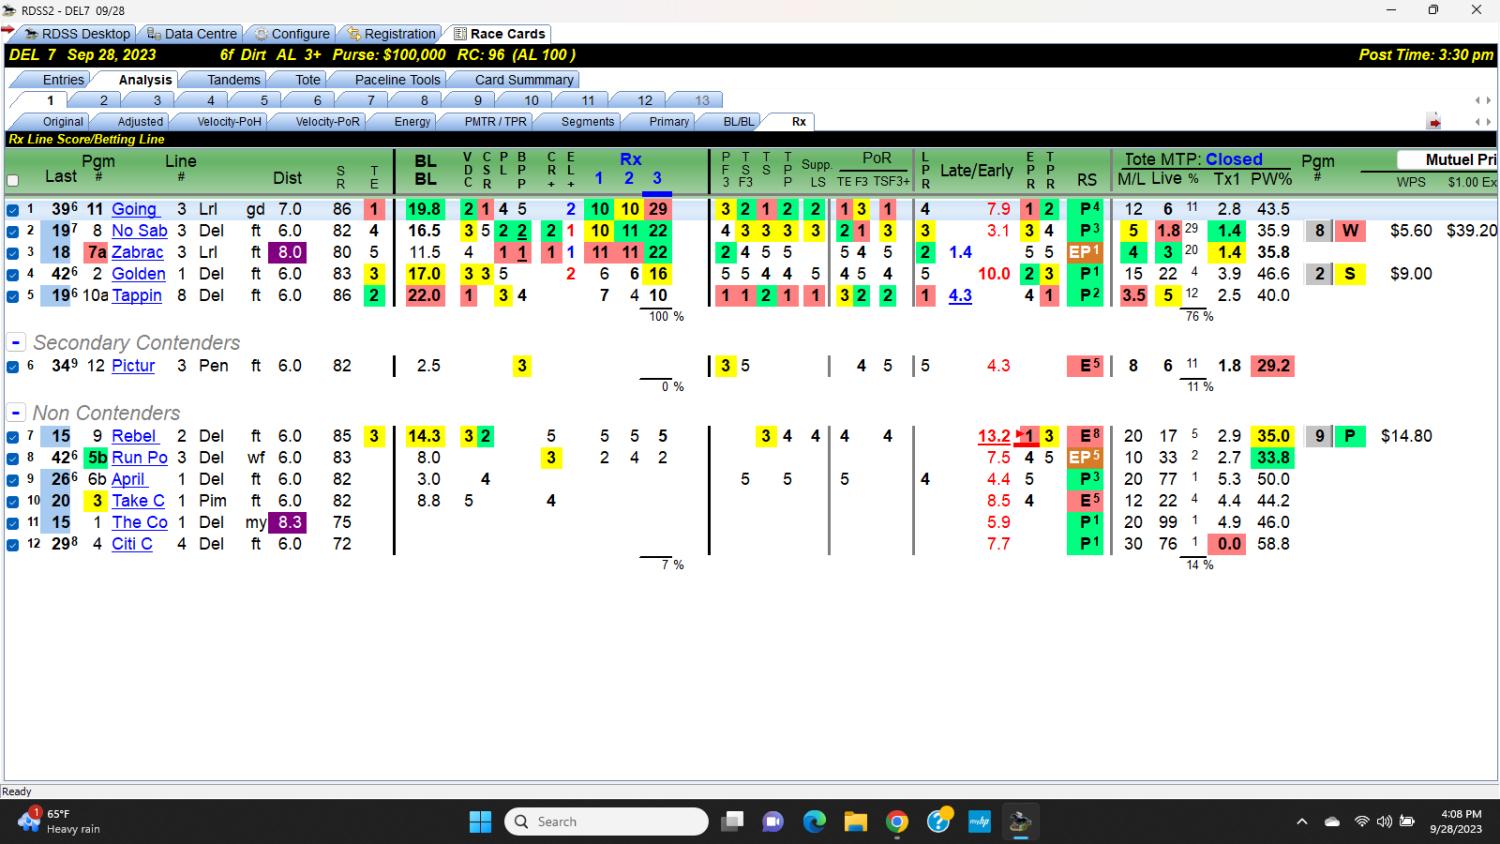Click the battery status tray icon
This screenshot has width=1500, height=844.
[1407, 822]
